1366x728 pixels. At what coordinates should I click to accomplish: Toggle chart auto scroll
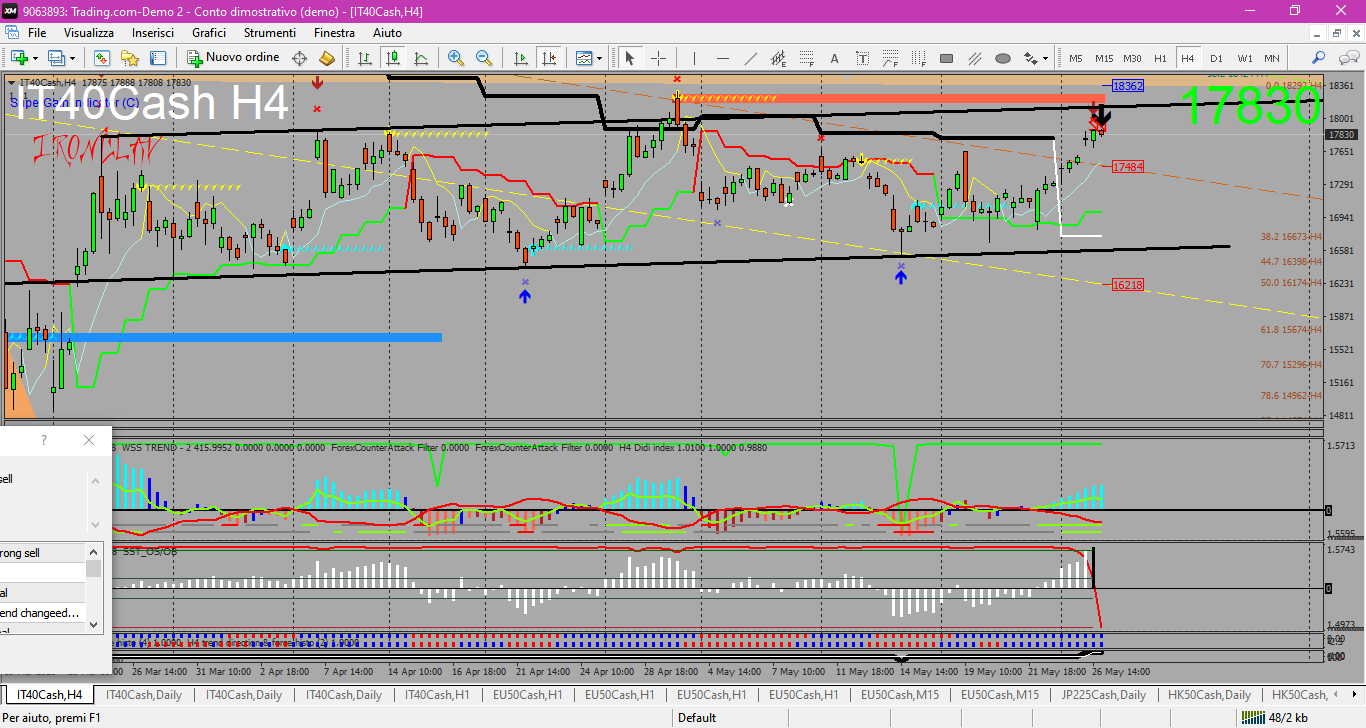[520, 58]
